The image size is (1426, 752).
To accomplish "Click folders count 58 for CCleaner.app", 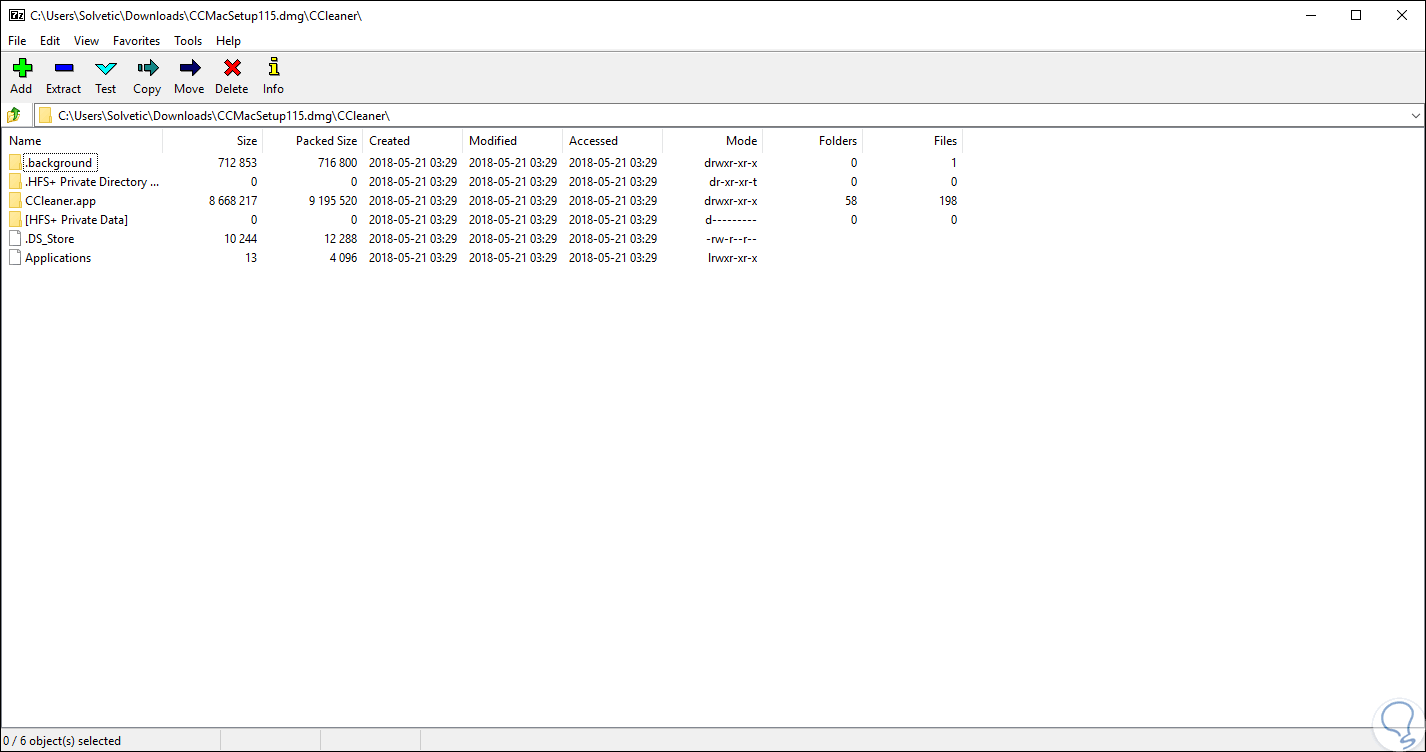I will pos(851,201).
